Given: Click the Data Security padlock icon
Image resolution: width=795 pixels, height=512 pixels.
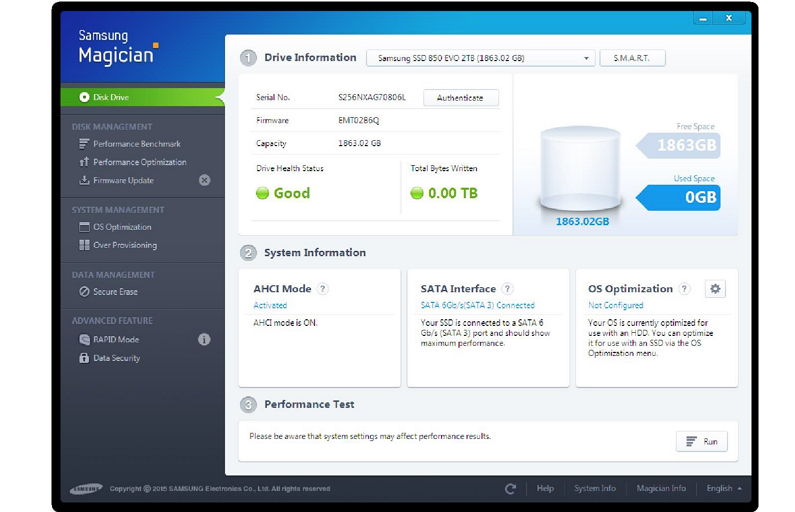Looking at the screenshot, I should [x=84, y=358].
